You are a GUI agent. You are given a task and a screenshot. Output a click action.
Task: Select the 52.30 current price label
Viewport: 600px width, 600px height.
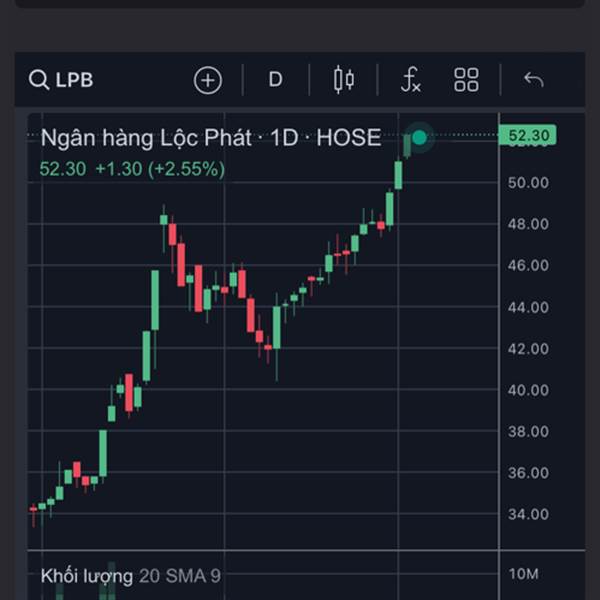pos(527,135)
